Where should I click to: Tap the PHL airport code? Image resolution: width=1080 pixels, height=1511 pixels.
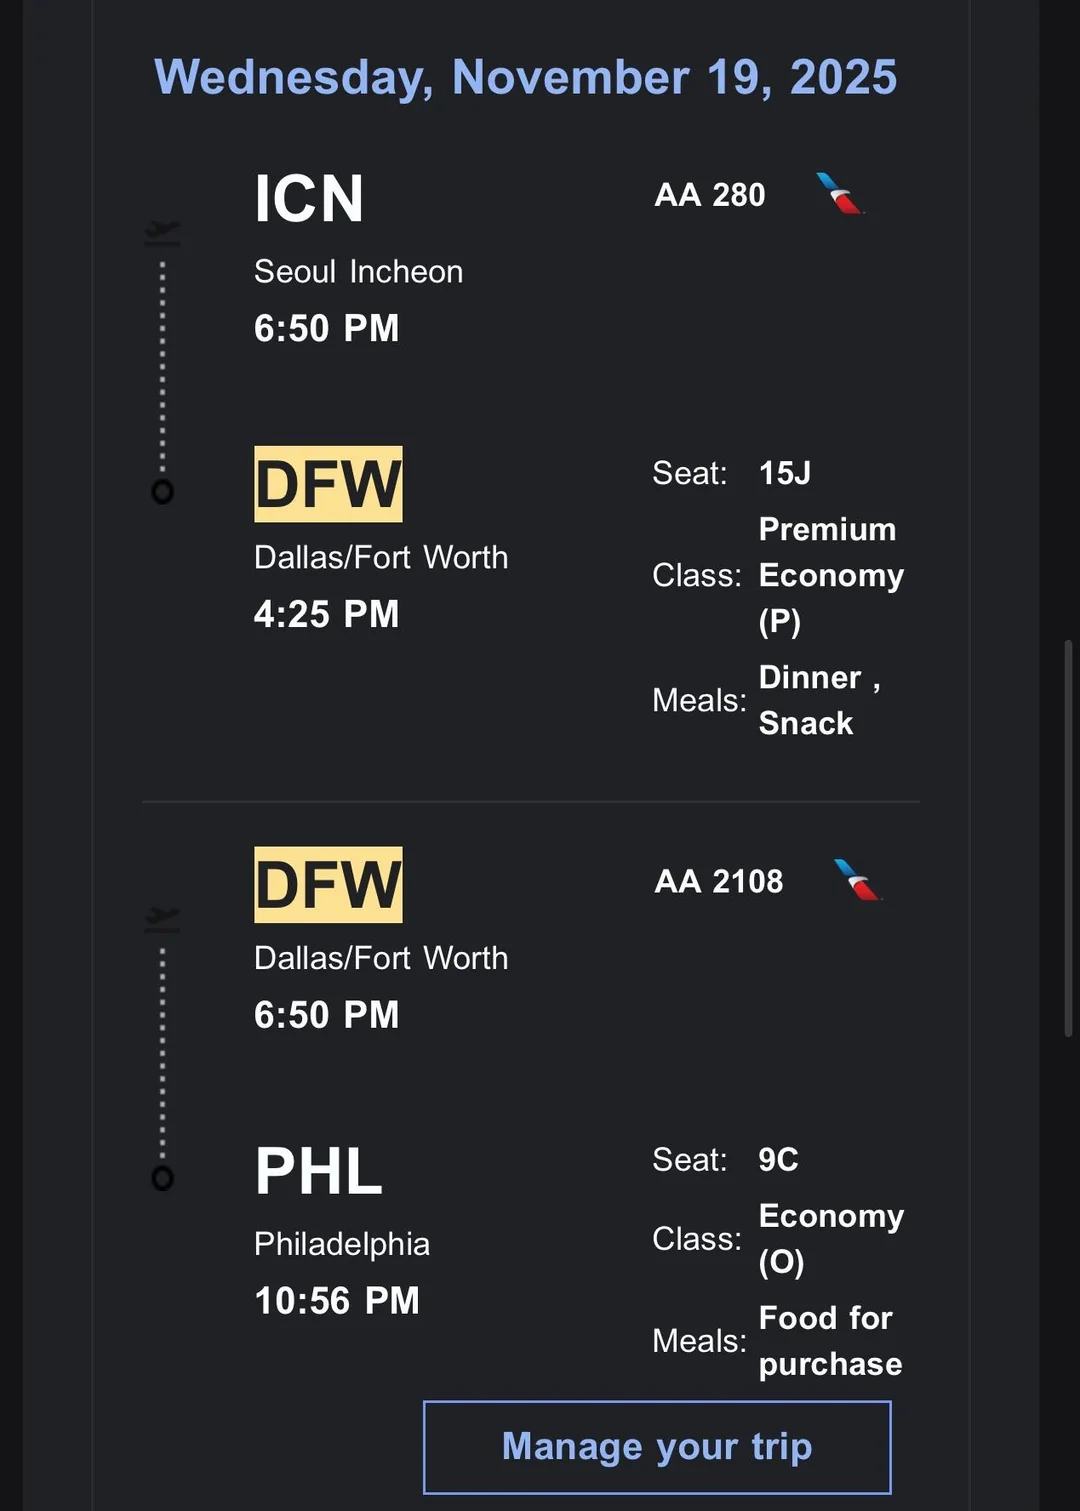pos(319,1171)
